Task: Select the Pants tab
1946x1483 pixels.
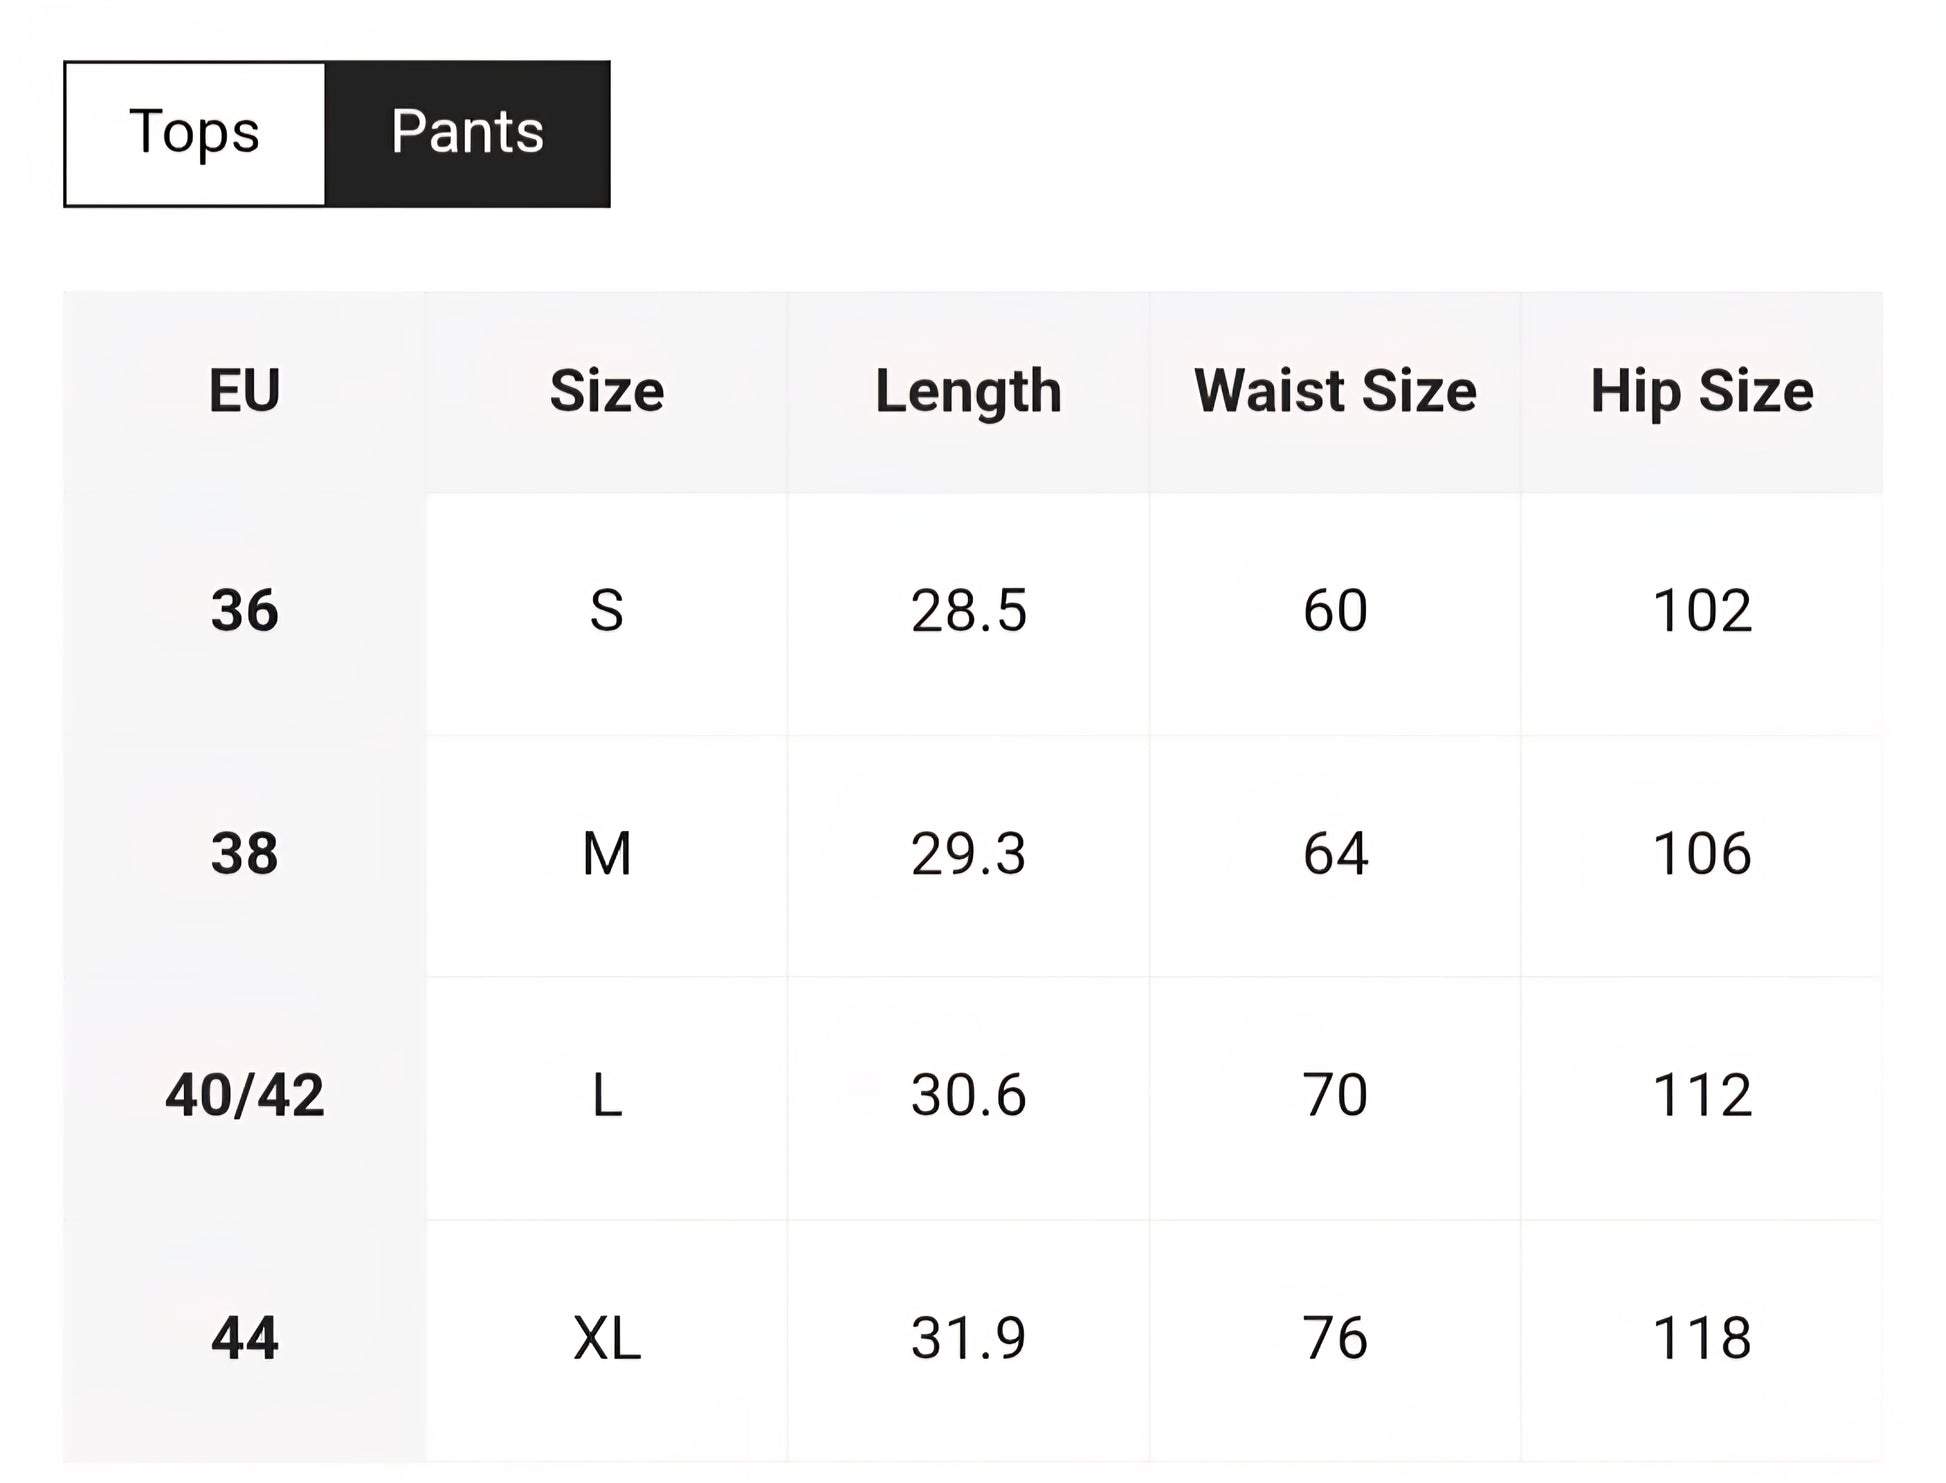Action: point(468,134)
